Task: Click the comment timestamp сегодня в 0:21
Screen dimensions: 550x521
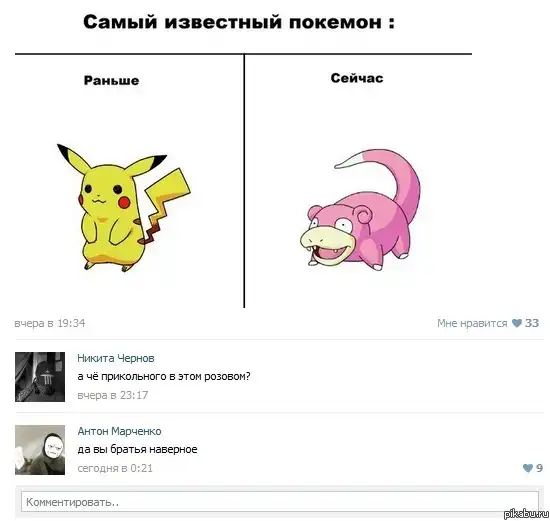Action: (115, 468)
